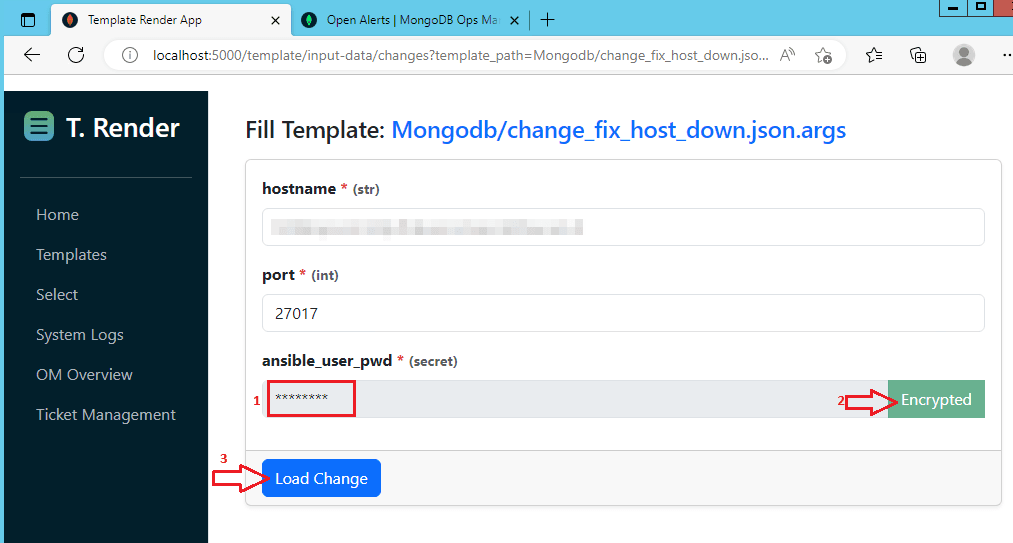The width and height of the screenshot is (1013, 543).
Task: Click the green Encrypted button
Action: click(x=936, y=399)
